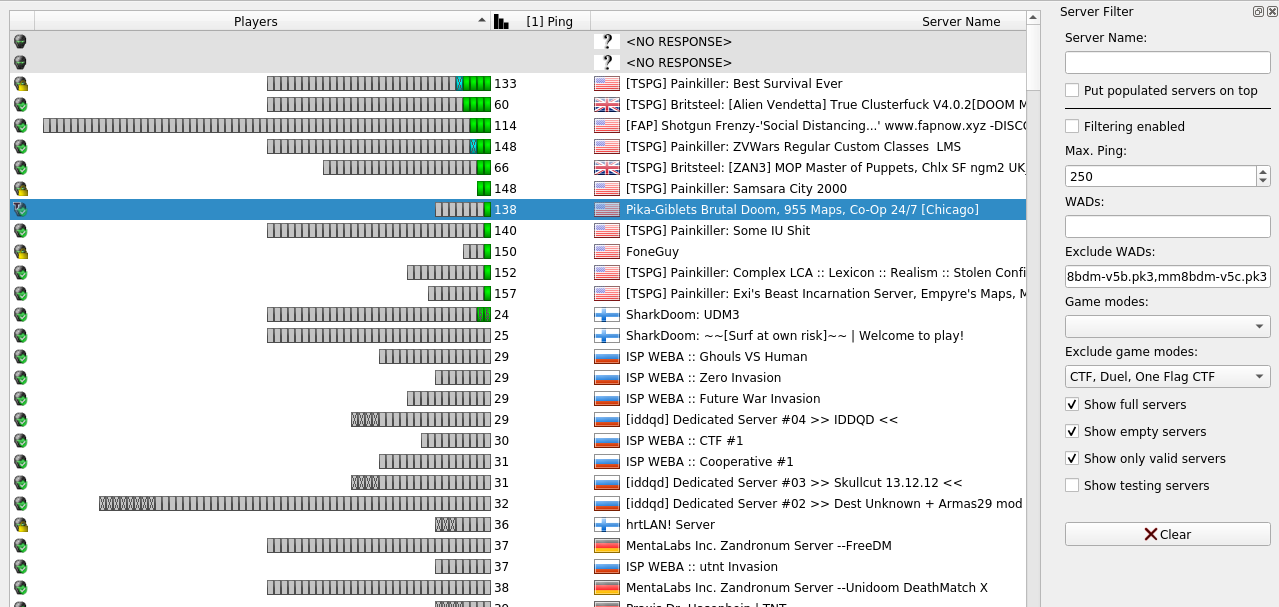Screen dimensions: 1279x607
Task: Click the question mark icon in first NO RESPONSE row
Action: click(x=606, y=42)
